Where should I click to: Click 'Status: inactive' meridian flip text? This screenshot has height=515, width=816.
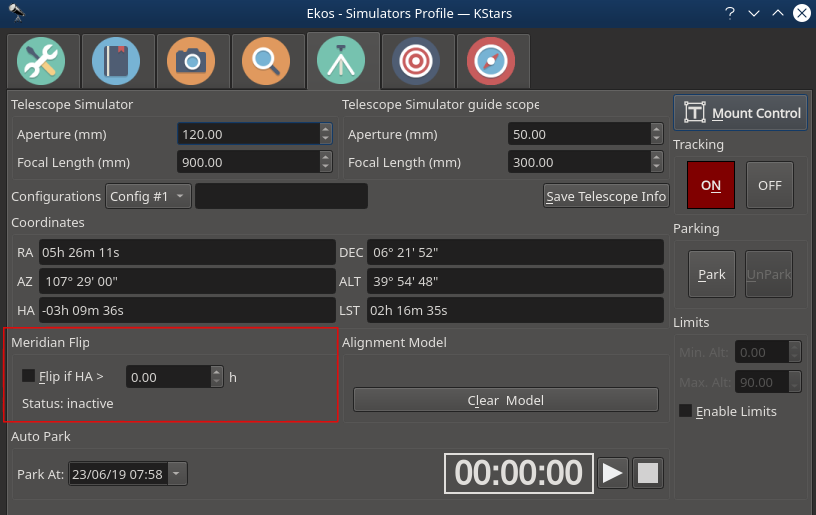[x=68, y=403]
